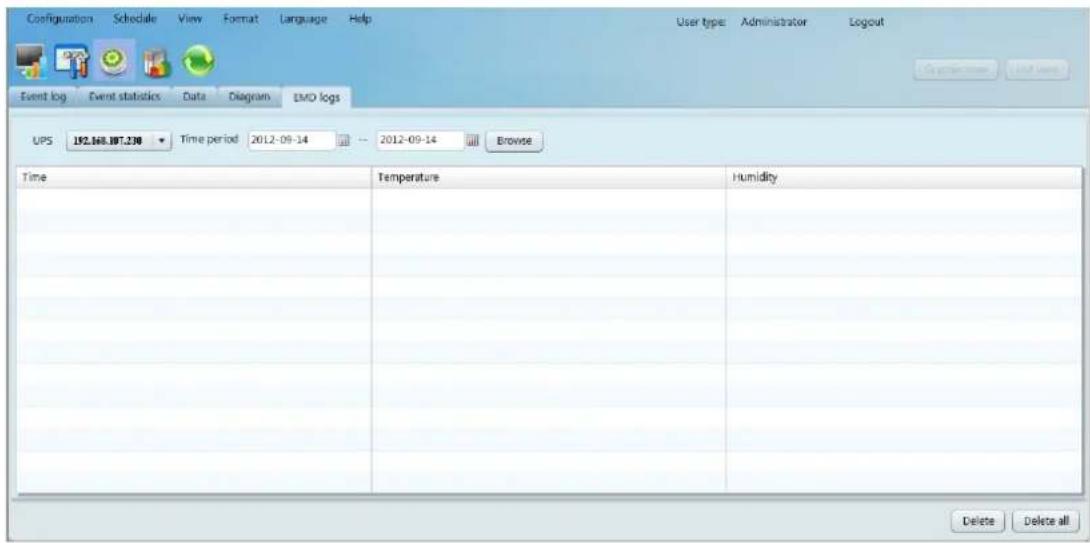Click the Temperature column header
Screen dimensions: 1090x543
548,178
